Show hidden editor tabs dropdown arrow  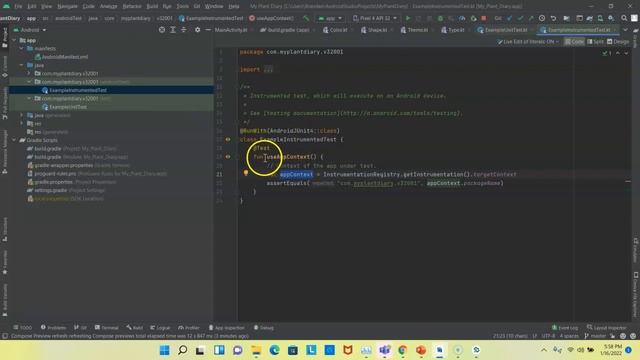pos(625,30)
